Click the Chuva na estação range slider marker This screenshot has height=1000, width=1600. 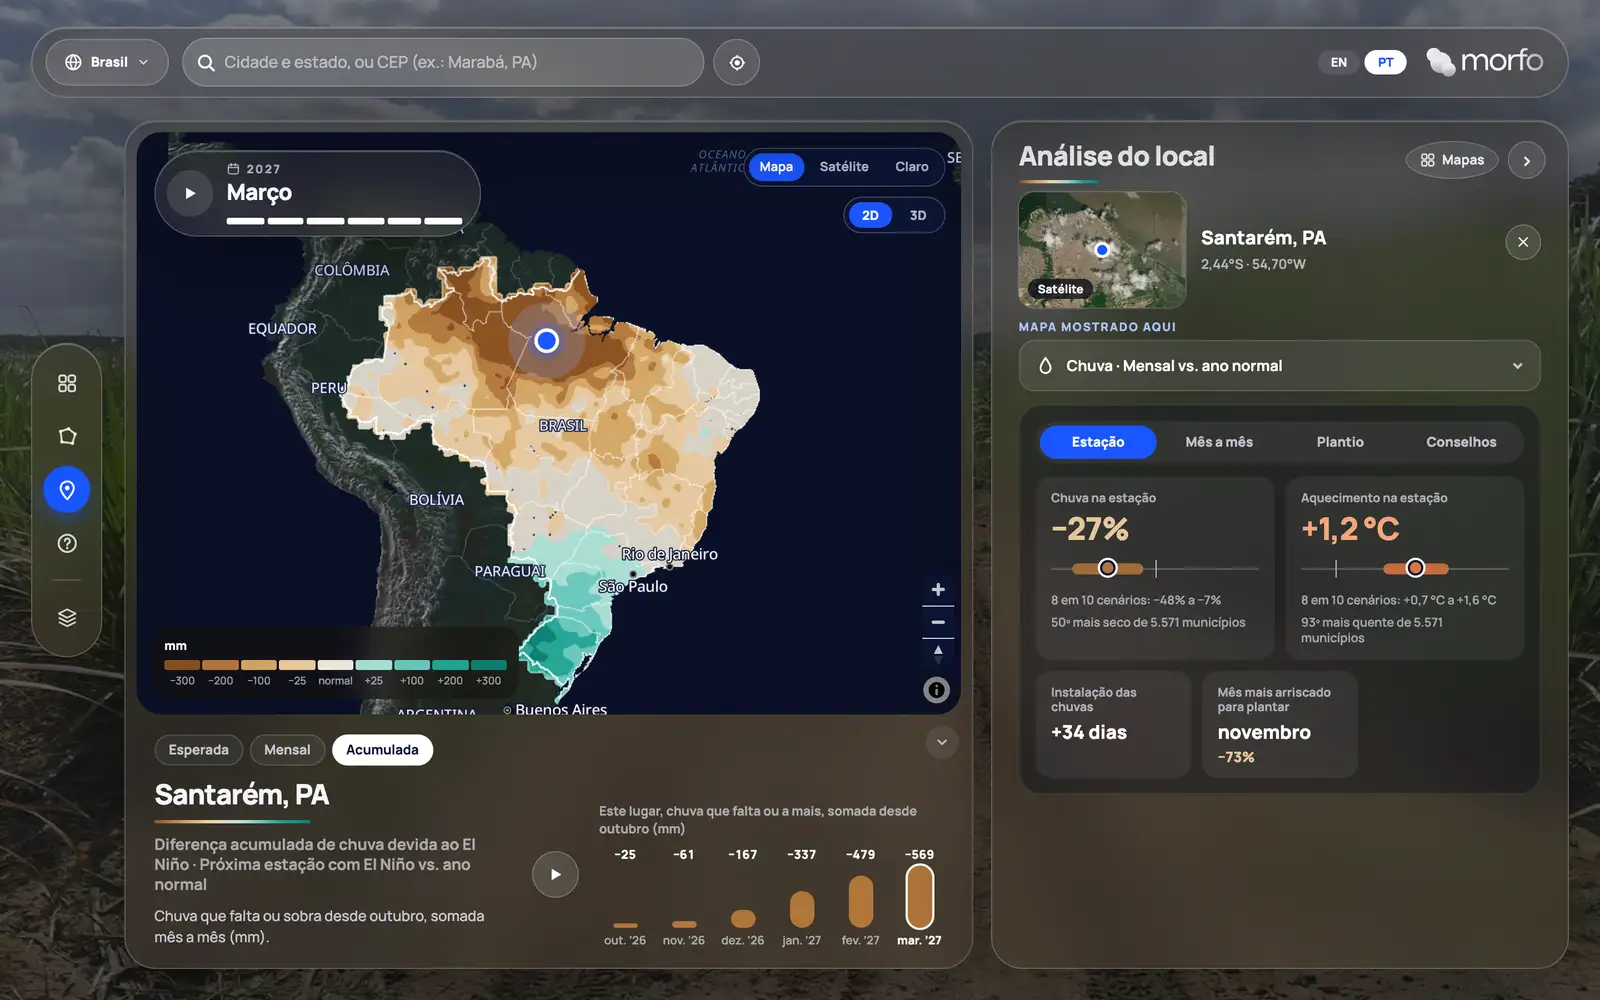pyautogui.click(x=1107, y=568)
